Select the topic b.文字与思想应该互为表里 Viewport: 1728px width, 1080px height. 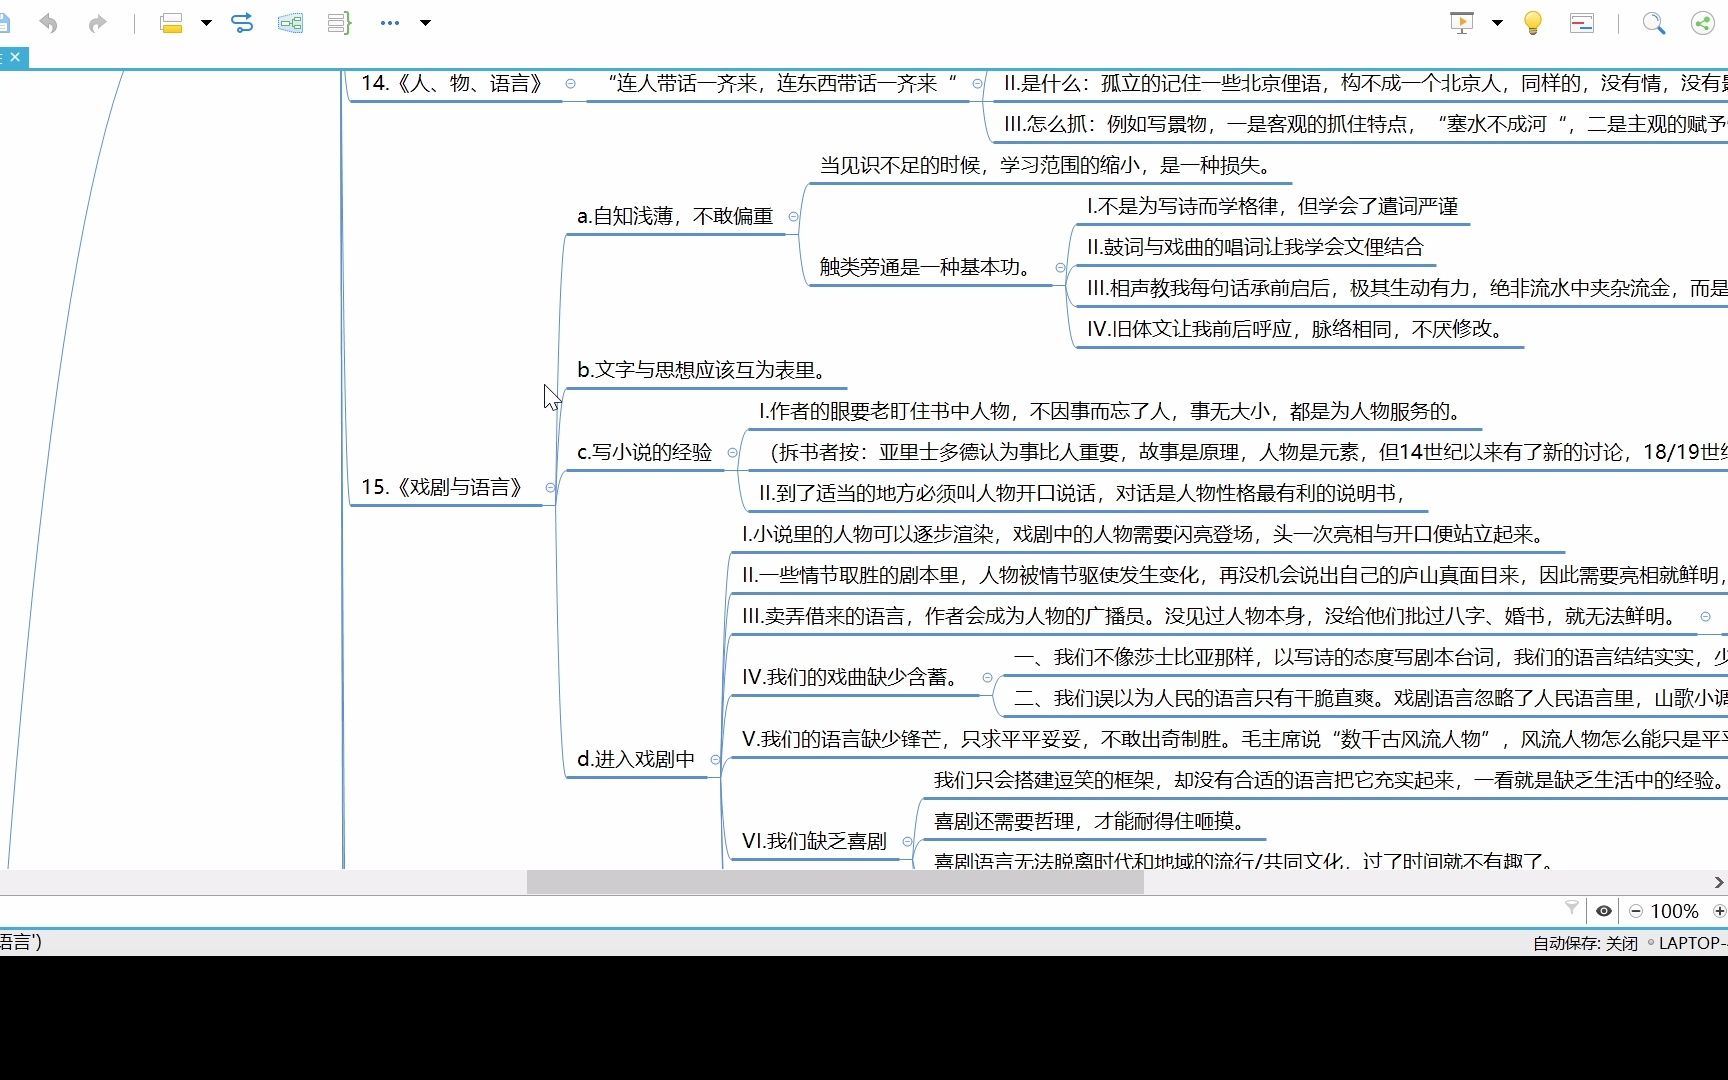pos(704,370)
